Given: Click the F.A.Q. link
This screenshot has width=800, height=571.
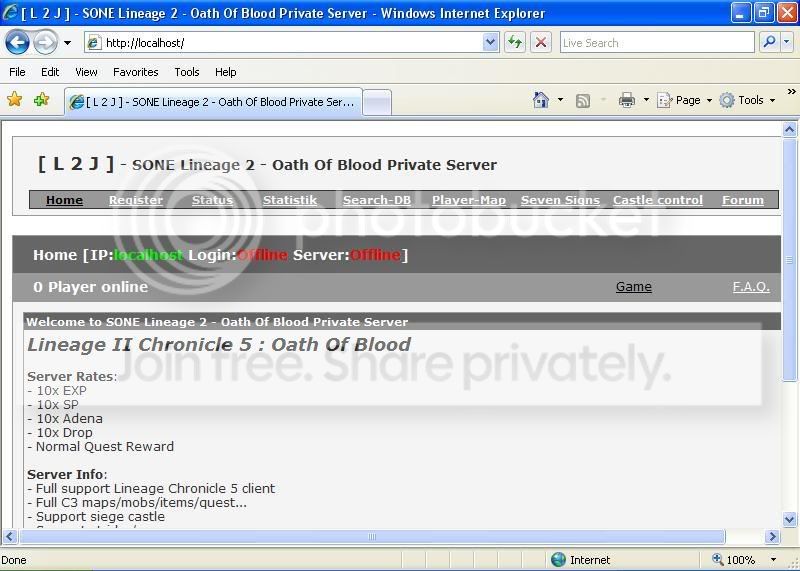Looking at the screenshot, I should (751, 287).
